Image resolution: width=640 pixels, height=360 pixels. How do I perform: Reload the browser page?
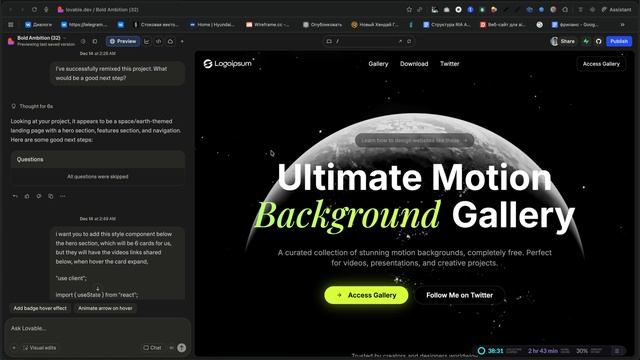point(34,9)
